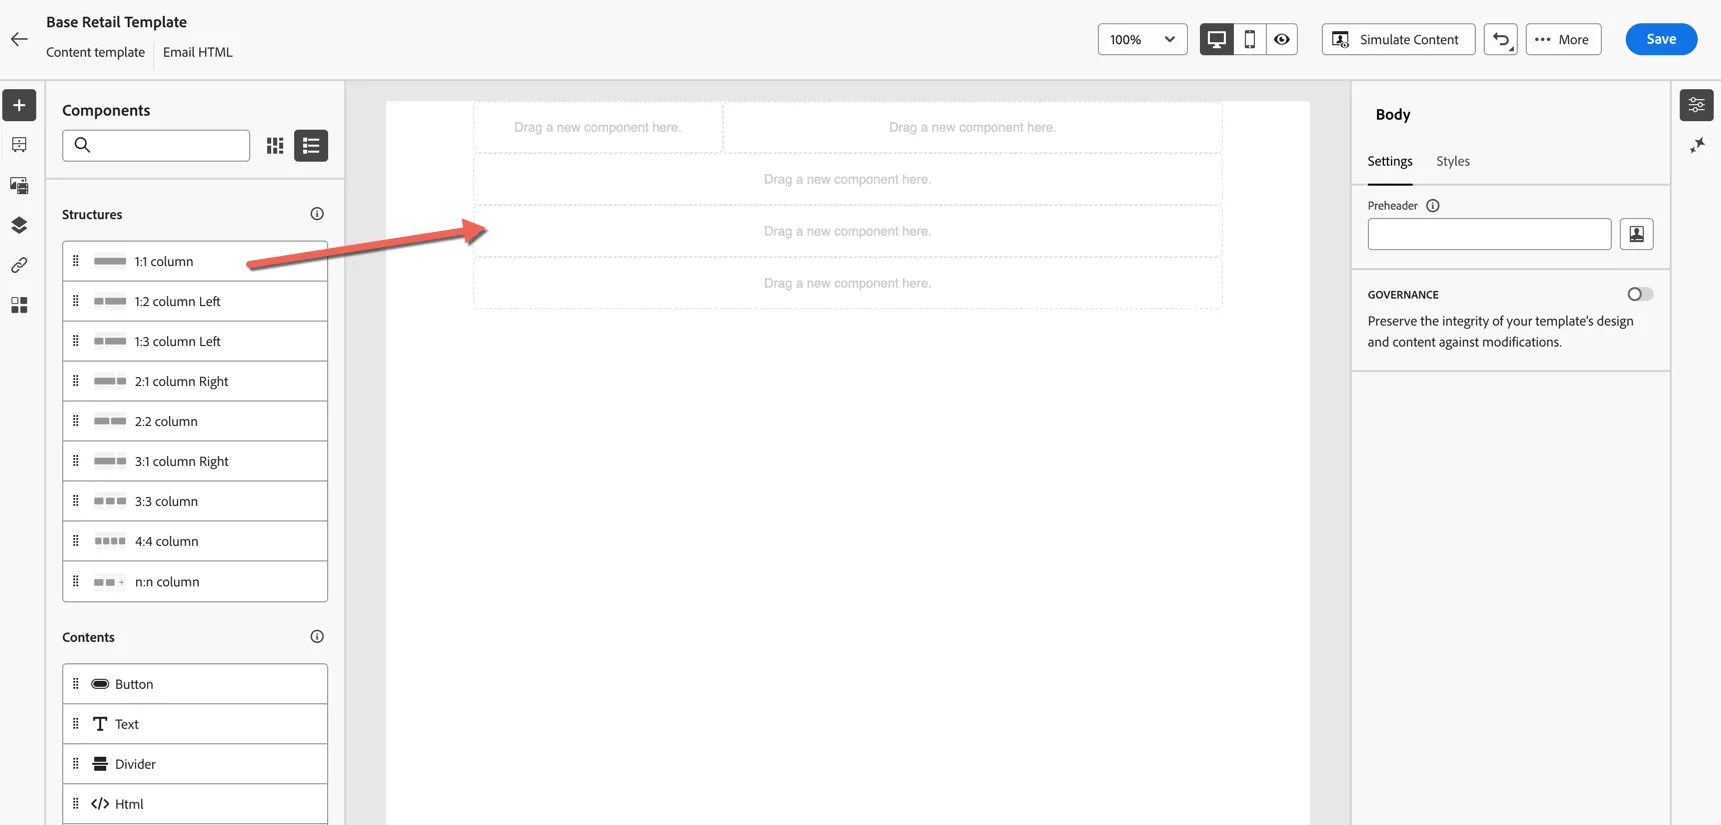This screenshot has height=825, width=1721.
Task: Select the 4:4 column structure
Action: [195, 541]
